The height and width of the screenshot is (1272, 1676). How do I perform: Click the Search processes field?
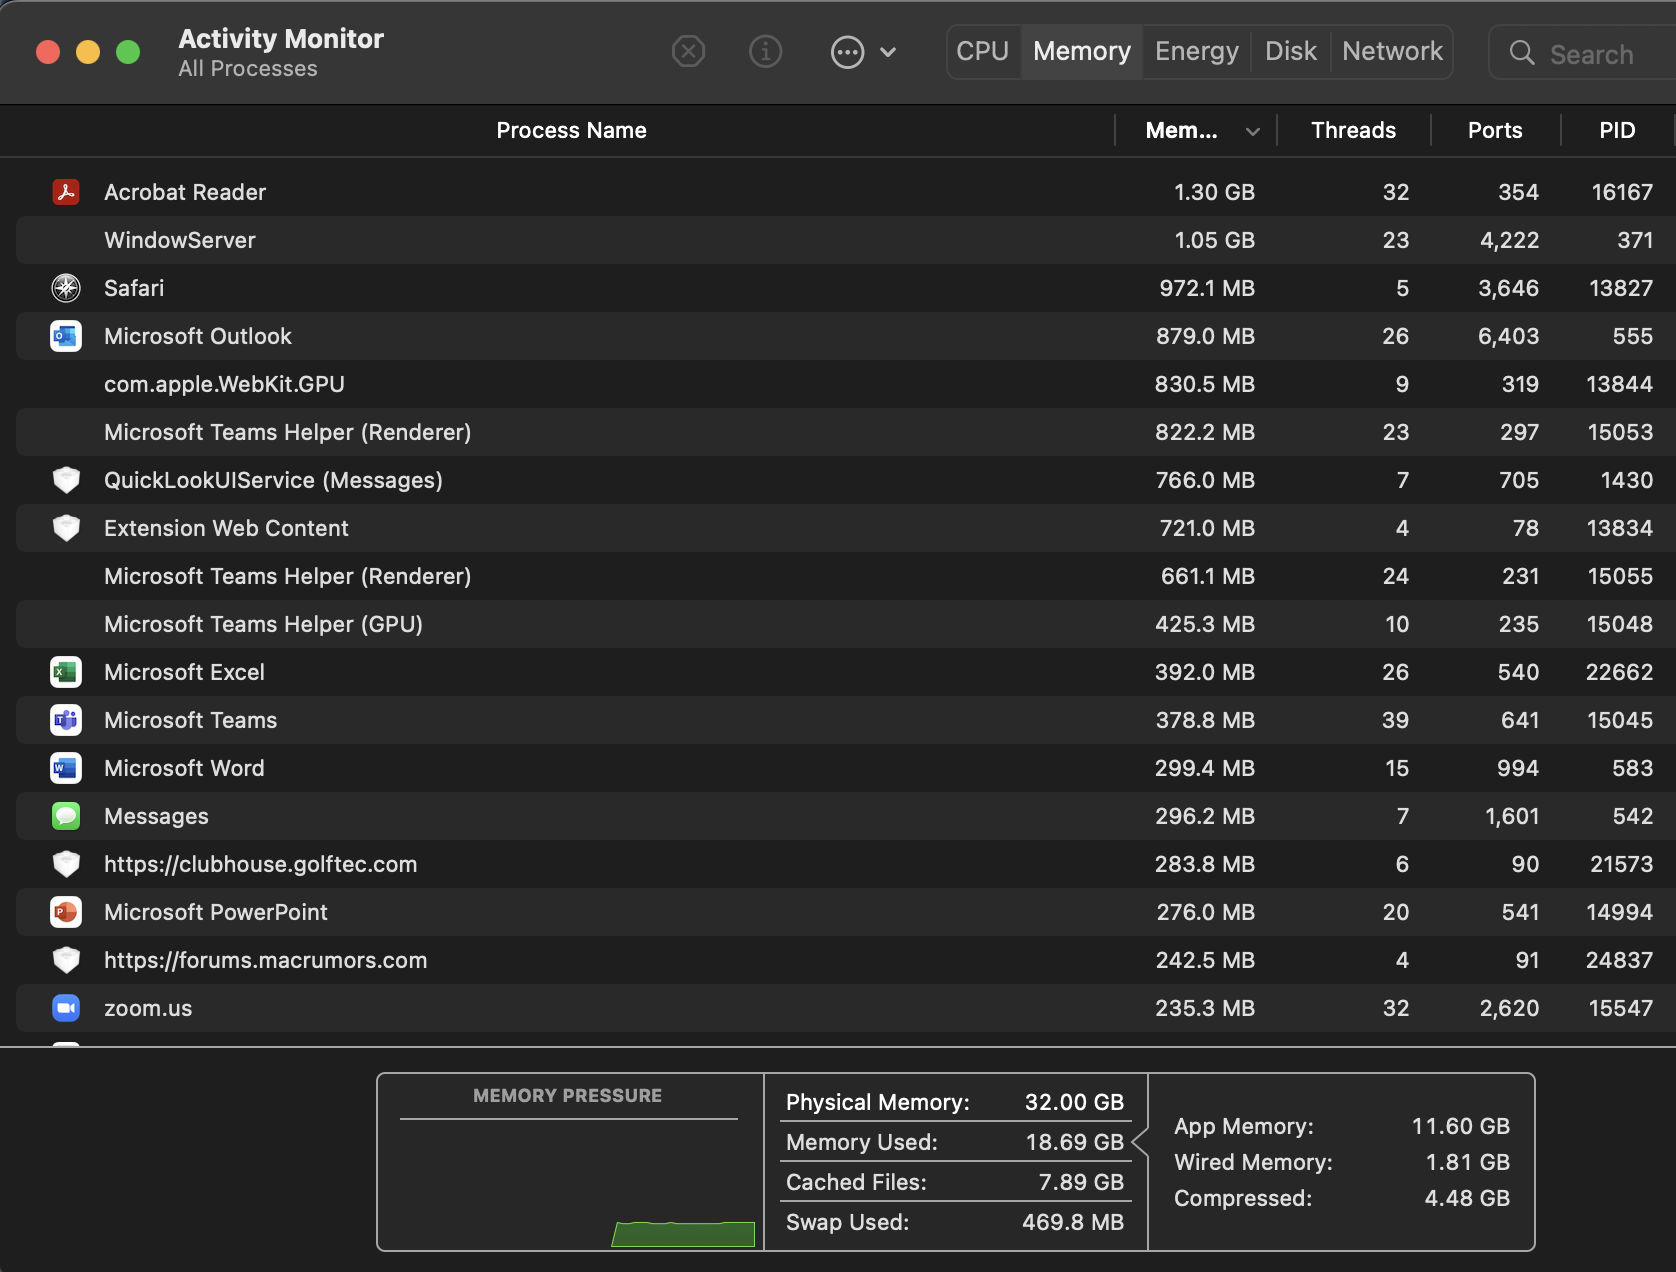pyautogui.click(x=1590, y=54)
